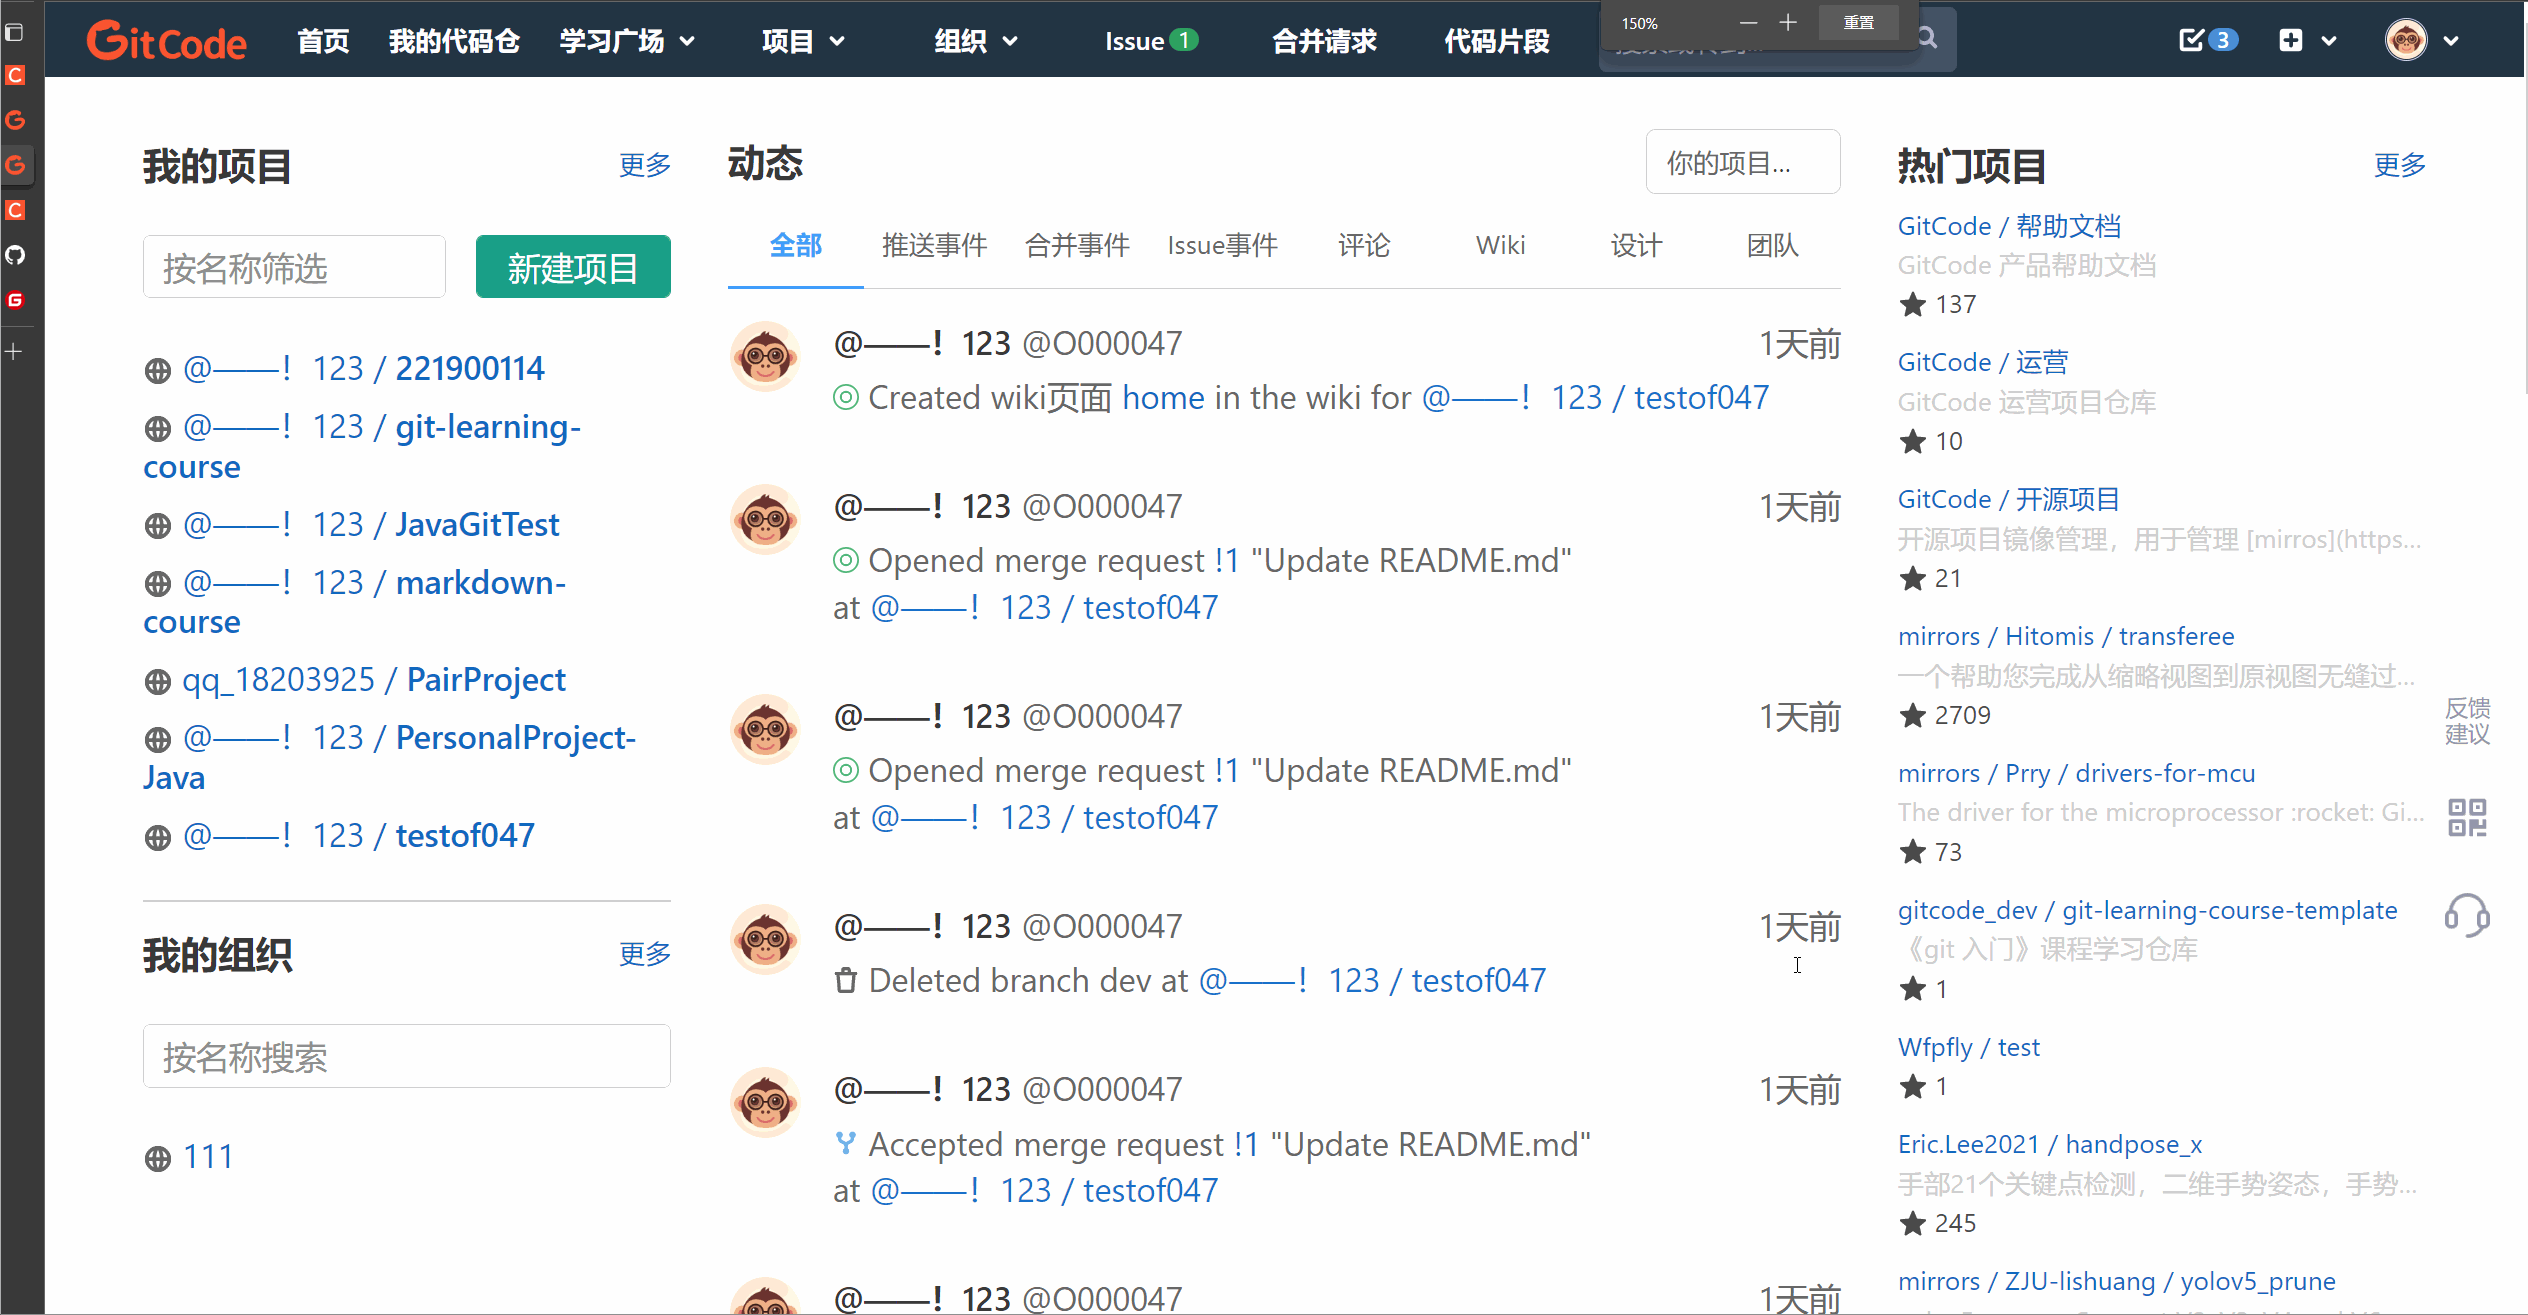Open hot project Eric.Lee2021 / handpose_x
The height and width of the screenshot is (1315, 2528).
(x=2050, y=1144)
